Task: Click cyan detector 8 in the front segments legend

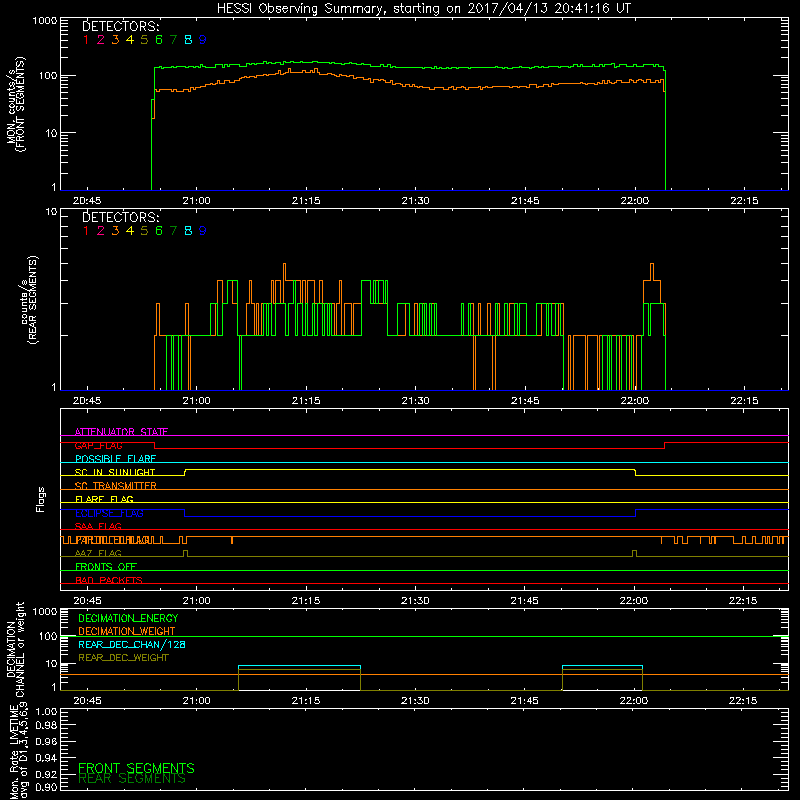Action: pyautogui.click(x=188, y=40)
